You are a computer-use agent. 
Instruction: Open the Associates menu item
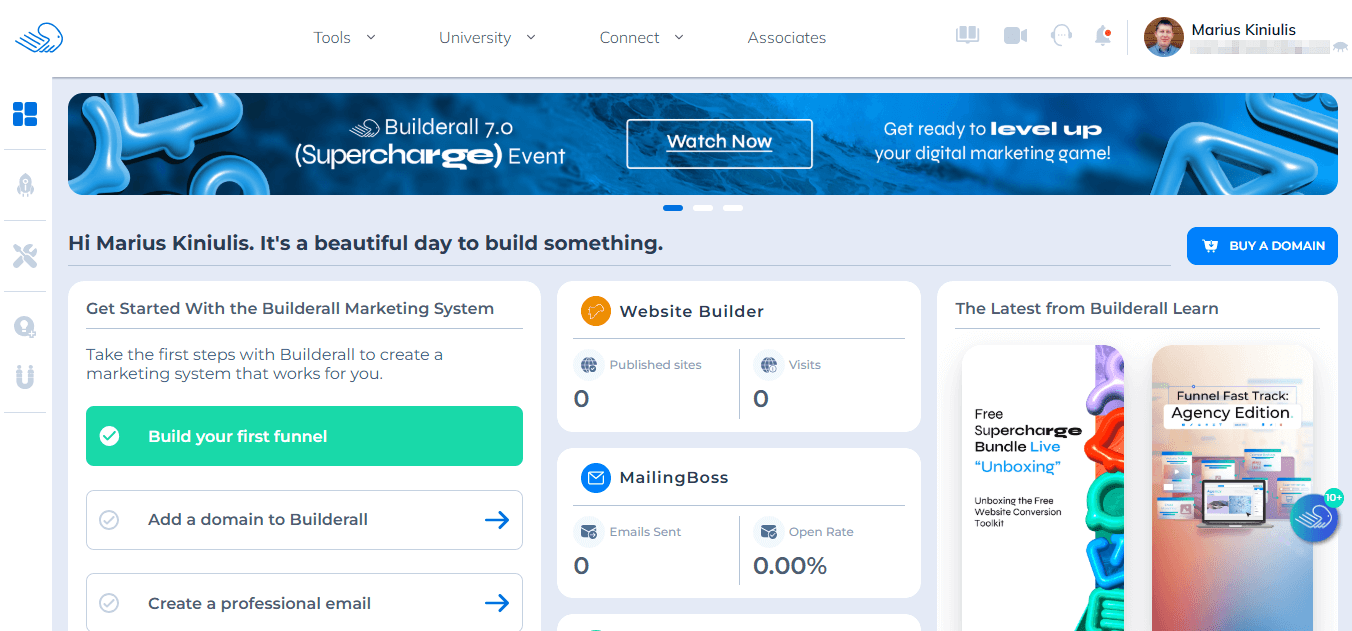point(787,38)
